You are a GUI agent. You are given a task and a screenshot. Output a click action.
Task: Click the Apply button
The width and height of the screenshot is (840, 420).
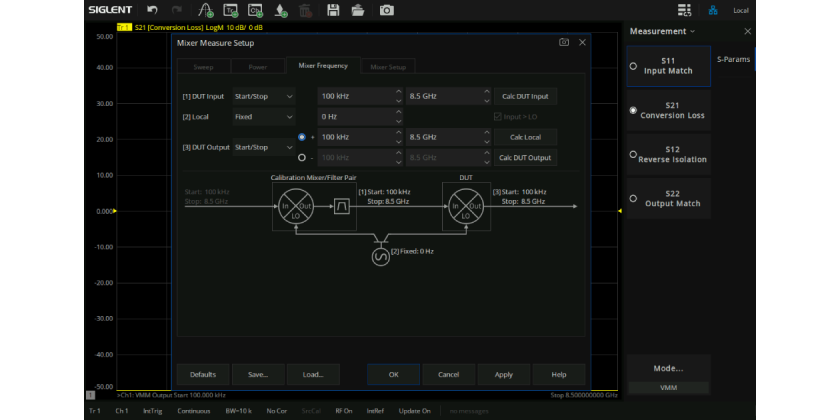504,375
